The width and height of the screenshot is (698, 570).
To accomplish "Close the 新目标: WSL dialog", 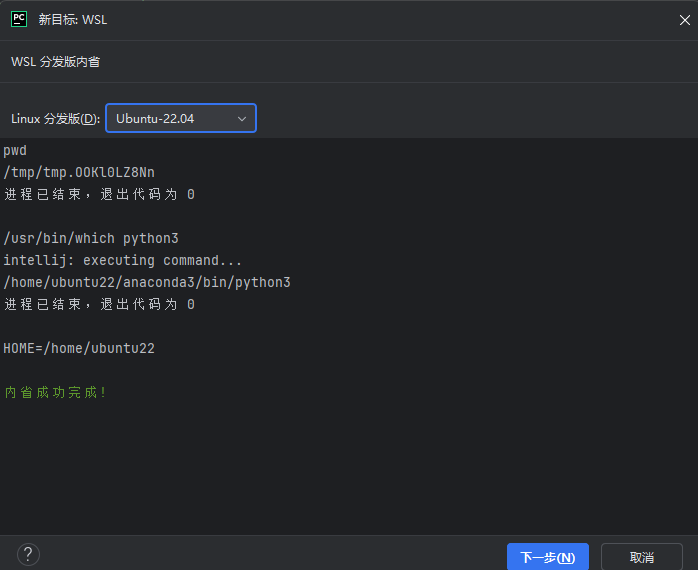I will [x=684, y=20].
